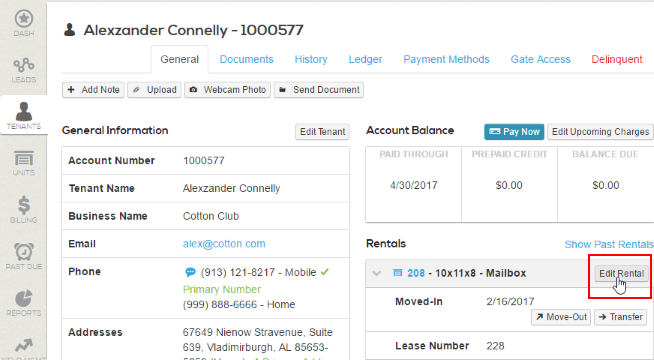Collapse the rental 208 chevron
The height and width of the screenshot is (360, 654).
point(377,273)
